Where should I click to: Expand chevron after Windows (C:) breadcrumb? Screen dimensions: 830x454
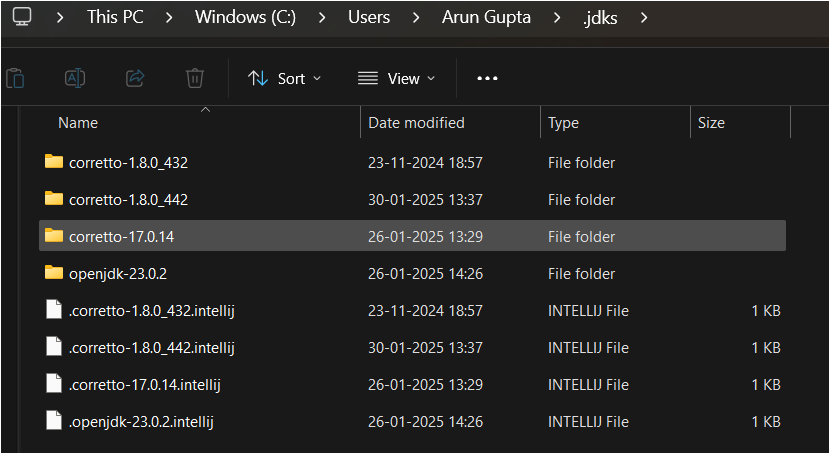(x=322, y=17)
